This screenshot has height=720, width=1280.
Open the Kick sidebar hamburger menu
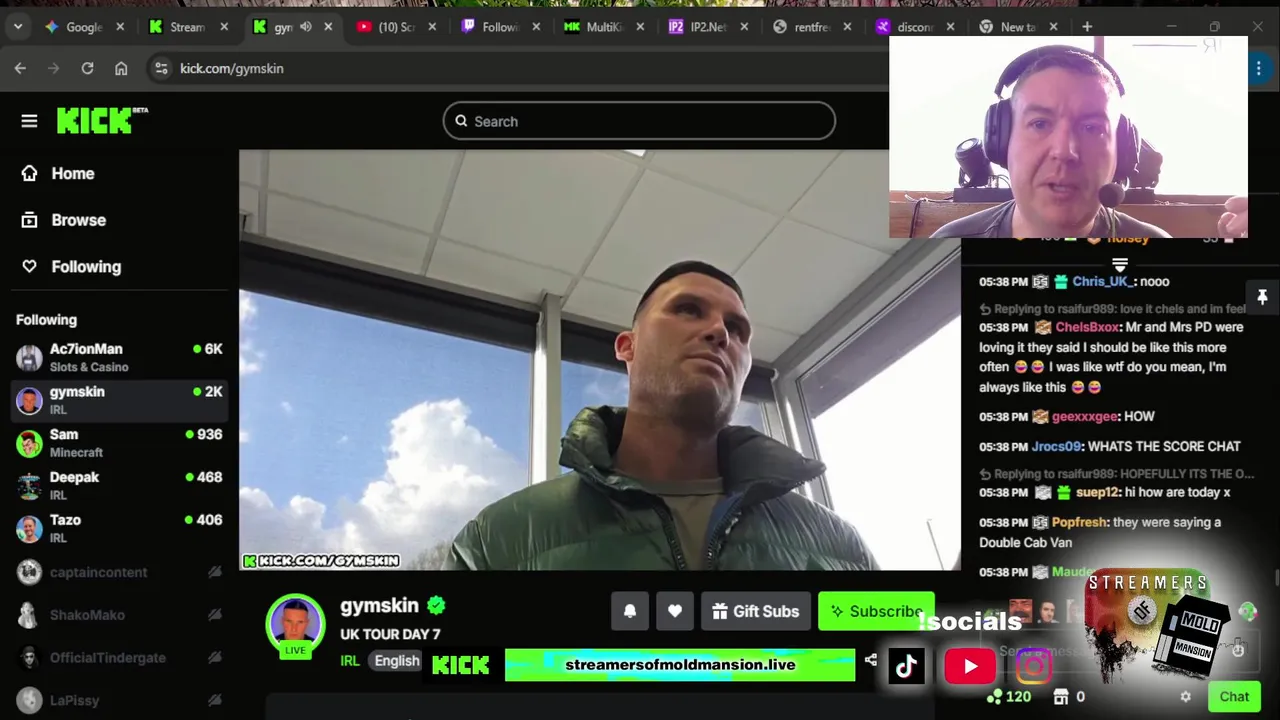click(29, 121)
